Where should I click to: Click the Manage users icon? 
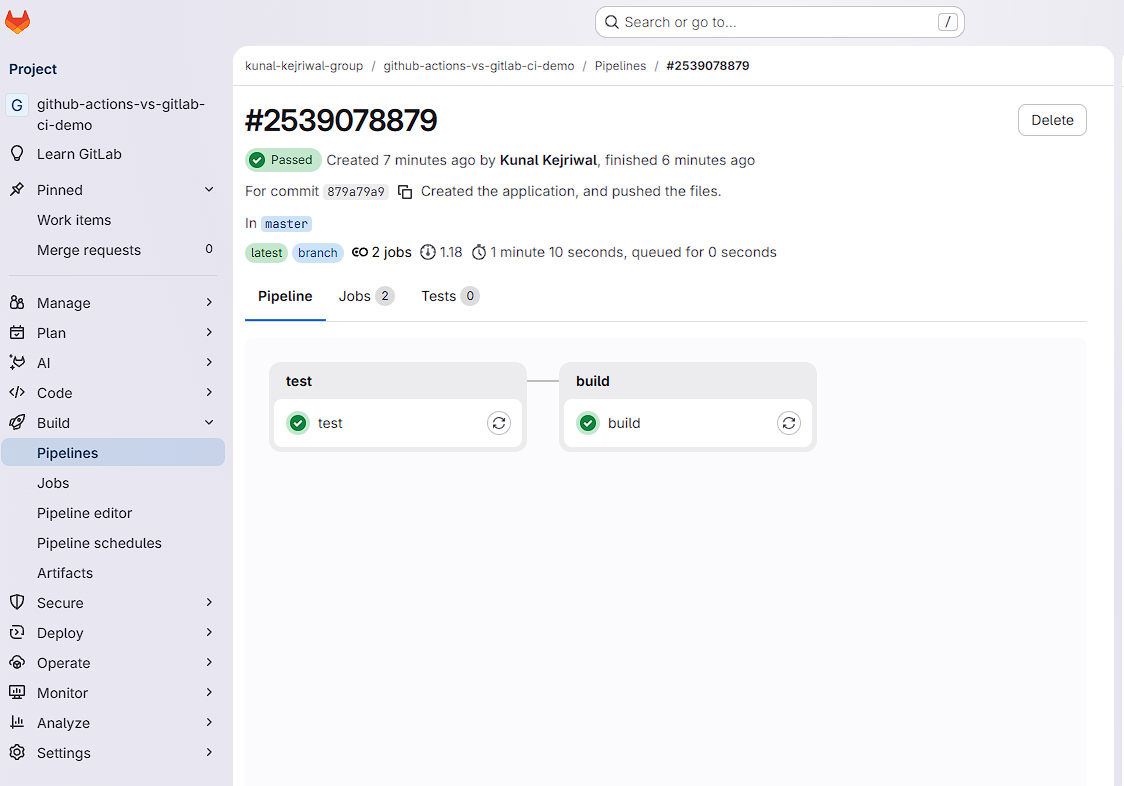tap(17, 303)
